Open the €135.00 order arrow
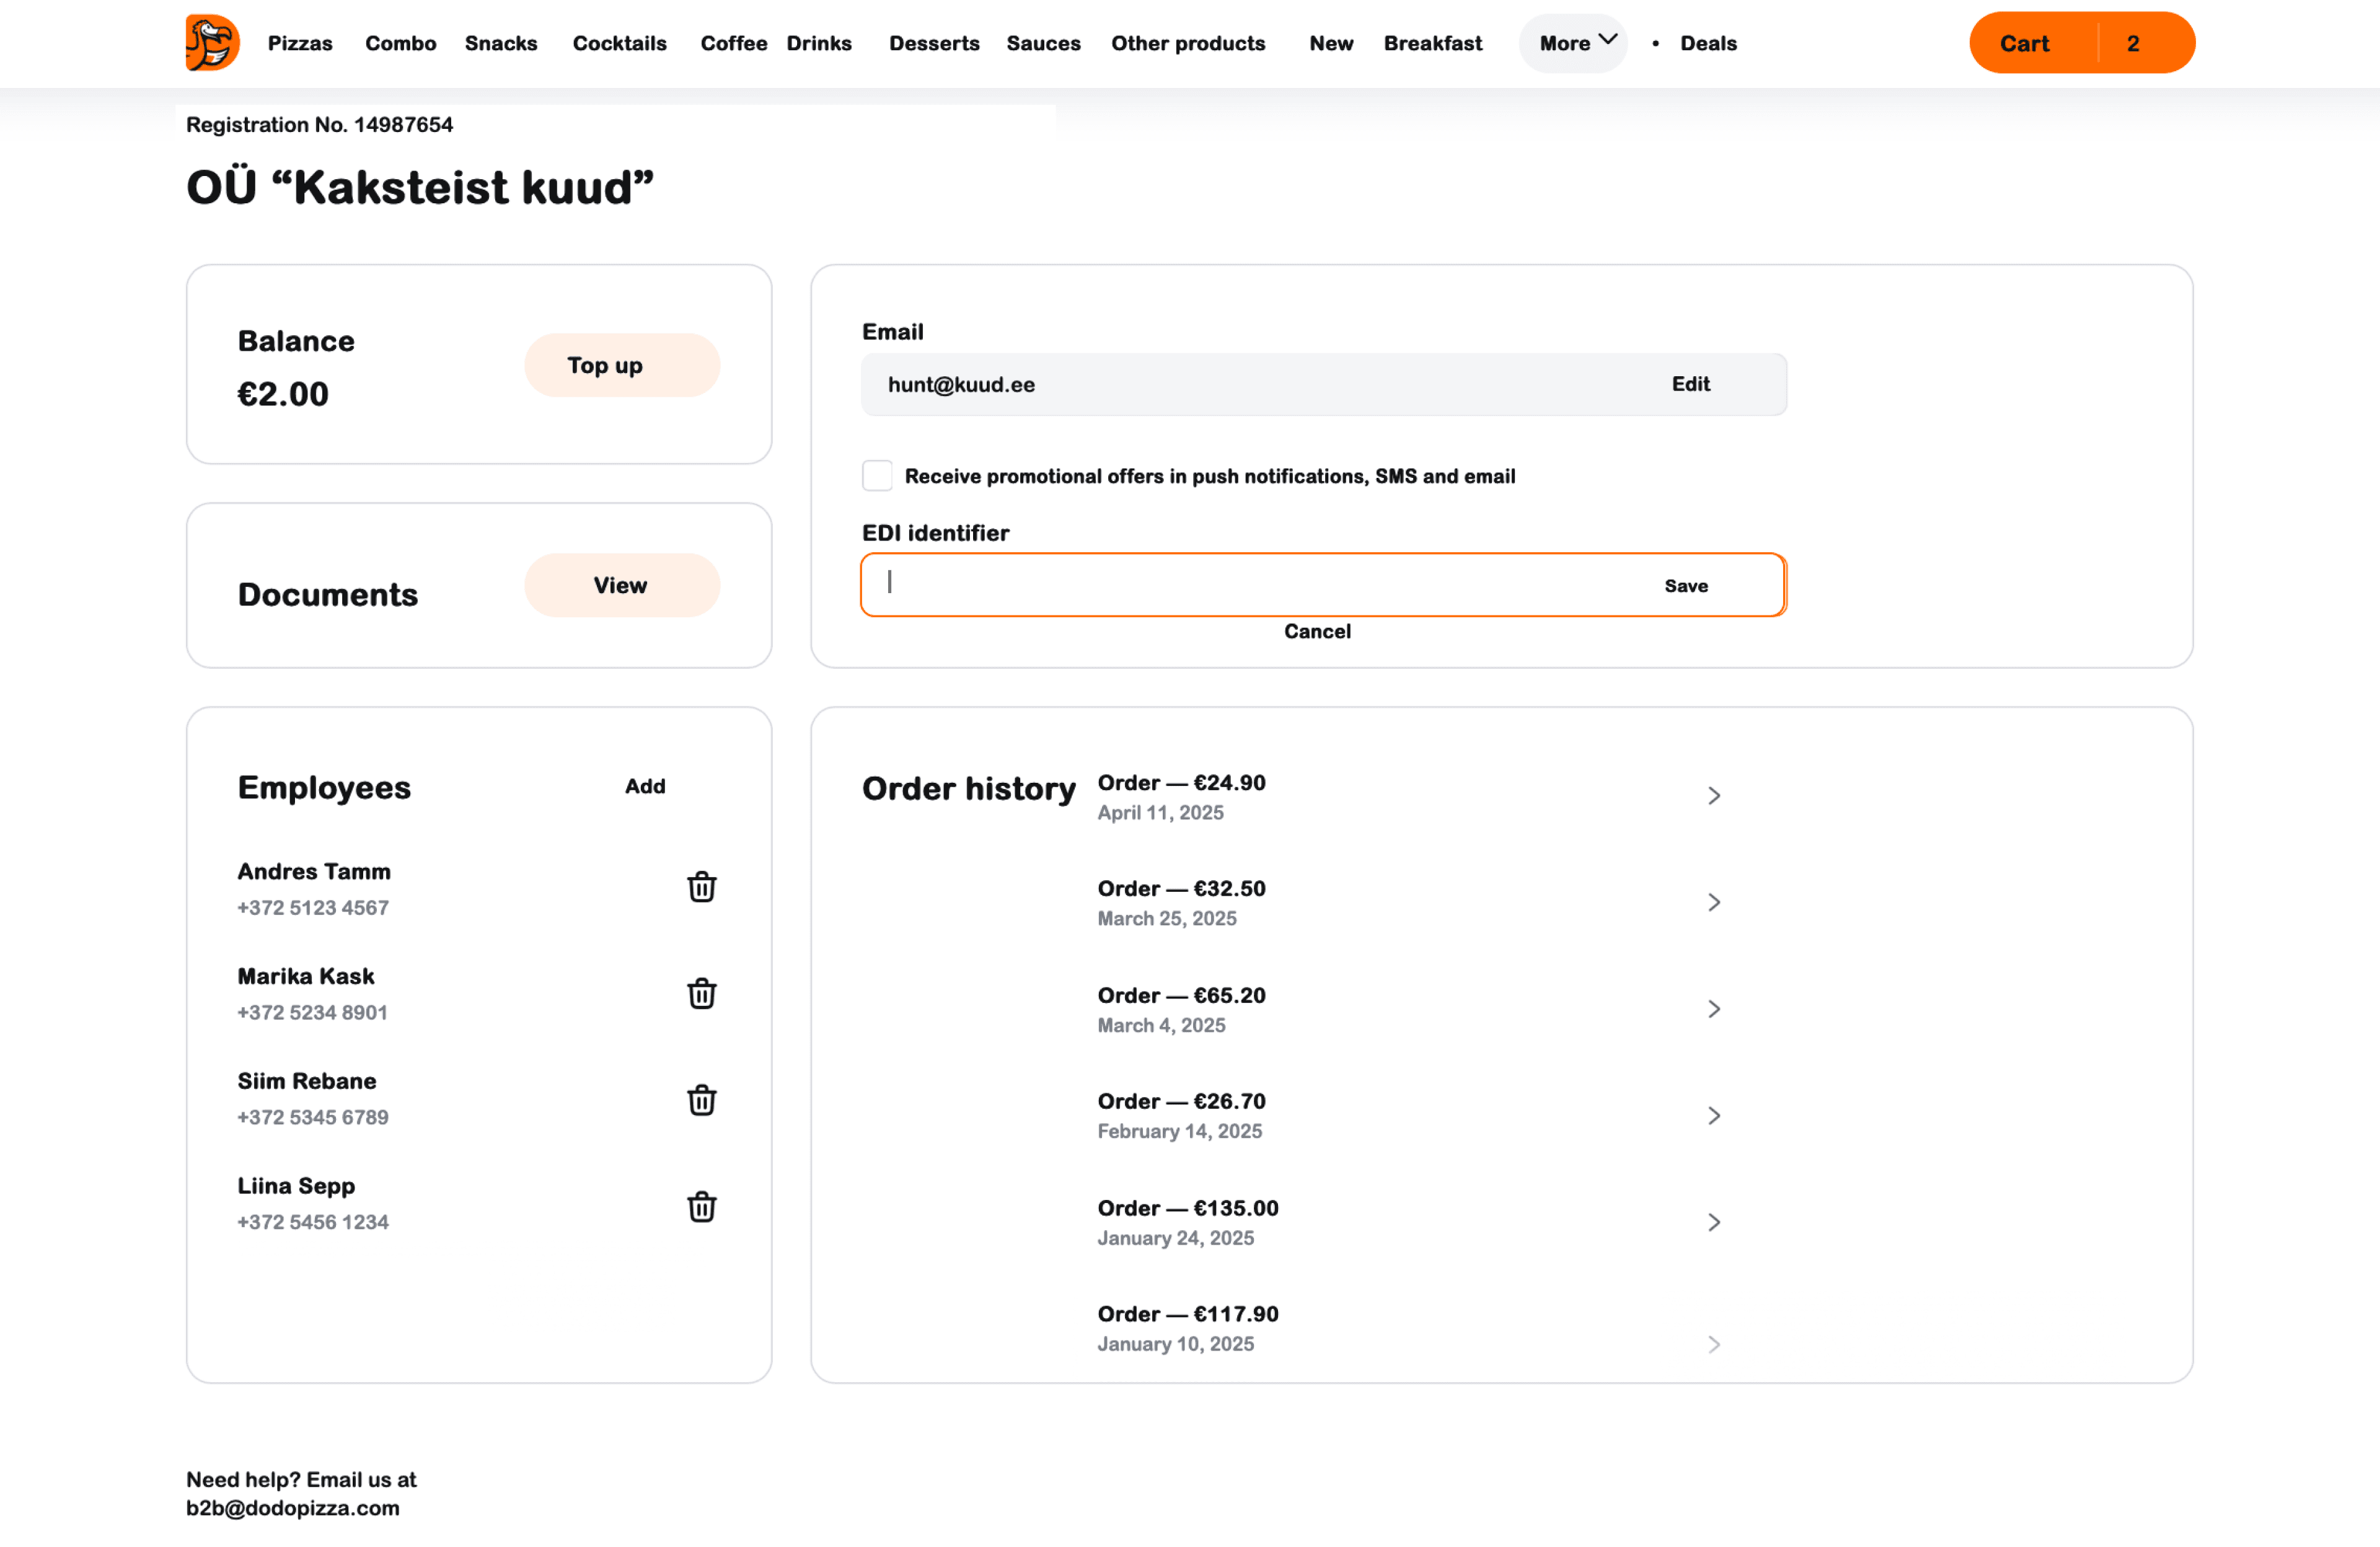The width and height of the screenshot is (2380, 1547). [1713, 1222]
